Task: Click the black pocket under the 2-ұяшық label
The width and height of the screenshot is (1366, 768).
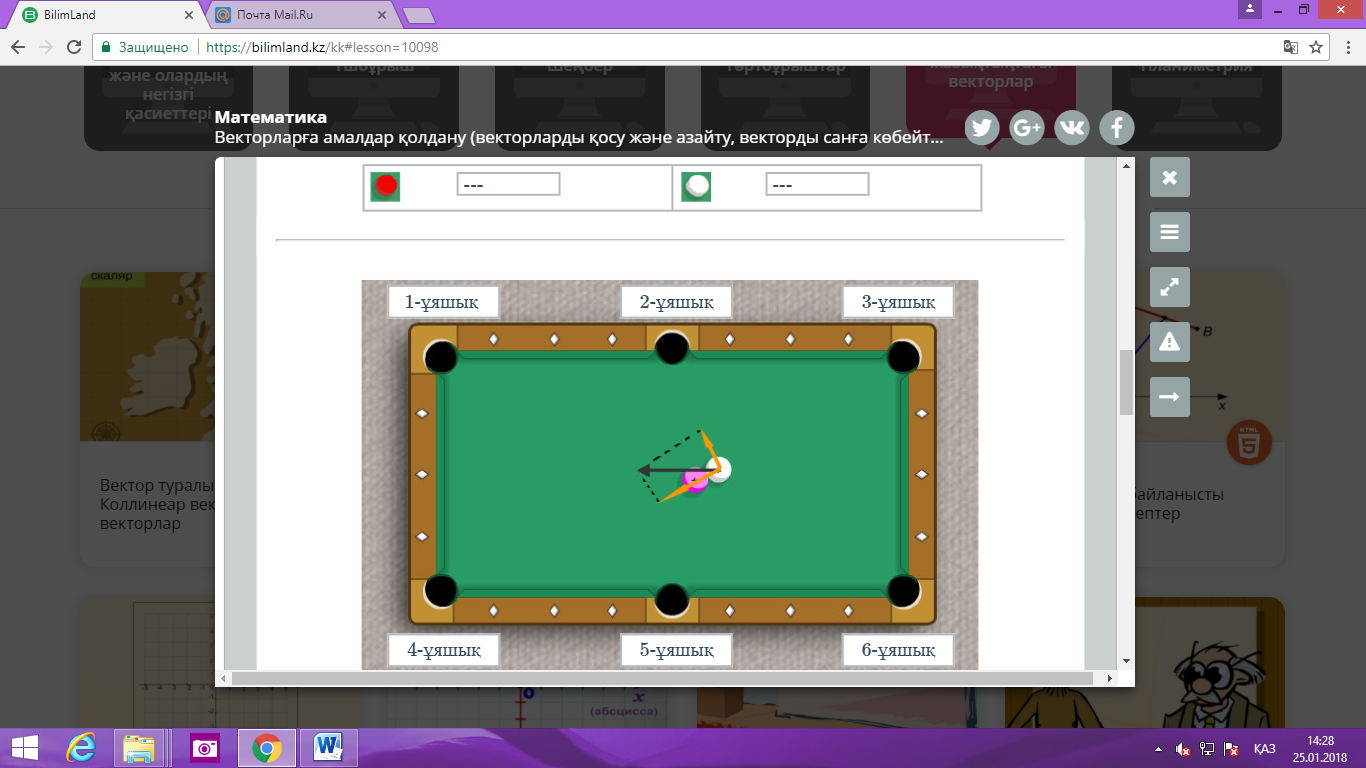Action: 672,348
